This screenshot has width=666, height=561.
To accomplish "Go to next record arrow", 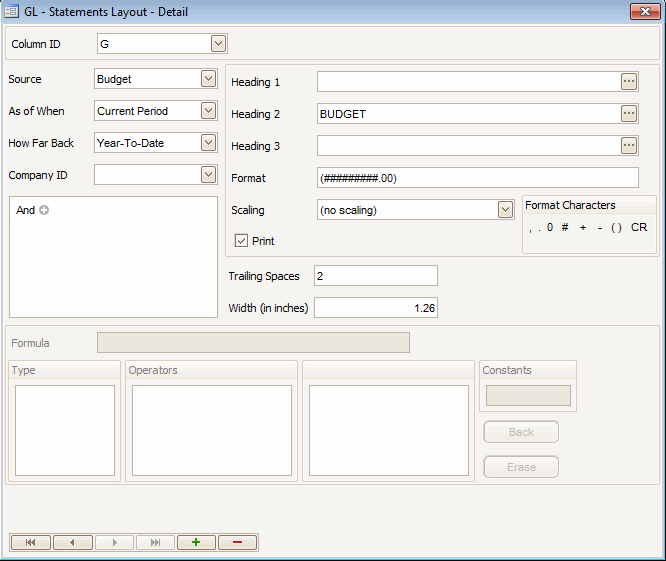I will click(114, 542).
